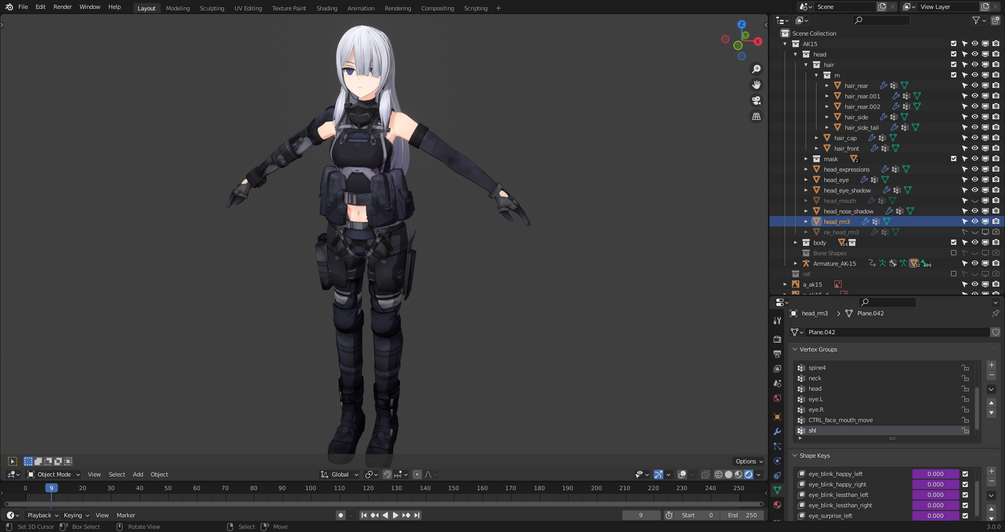The width and height of the screenshot is (1005, 532).
Task: Disable eye_blink_happy_left shape key checkbox
Action: pos(965,474)
